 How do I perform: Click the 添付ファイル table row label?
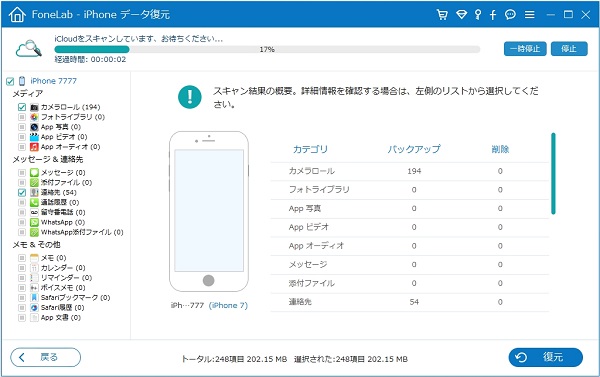[311, 283]
